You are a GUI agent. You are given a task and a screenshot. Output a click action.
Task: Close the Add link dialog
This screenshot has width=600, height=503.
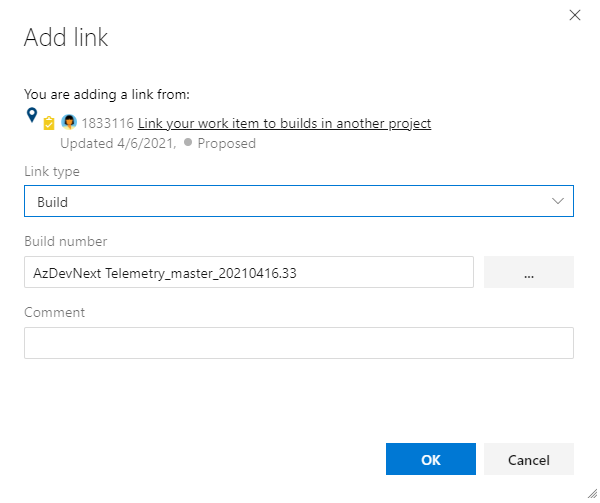pos(574,15)
